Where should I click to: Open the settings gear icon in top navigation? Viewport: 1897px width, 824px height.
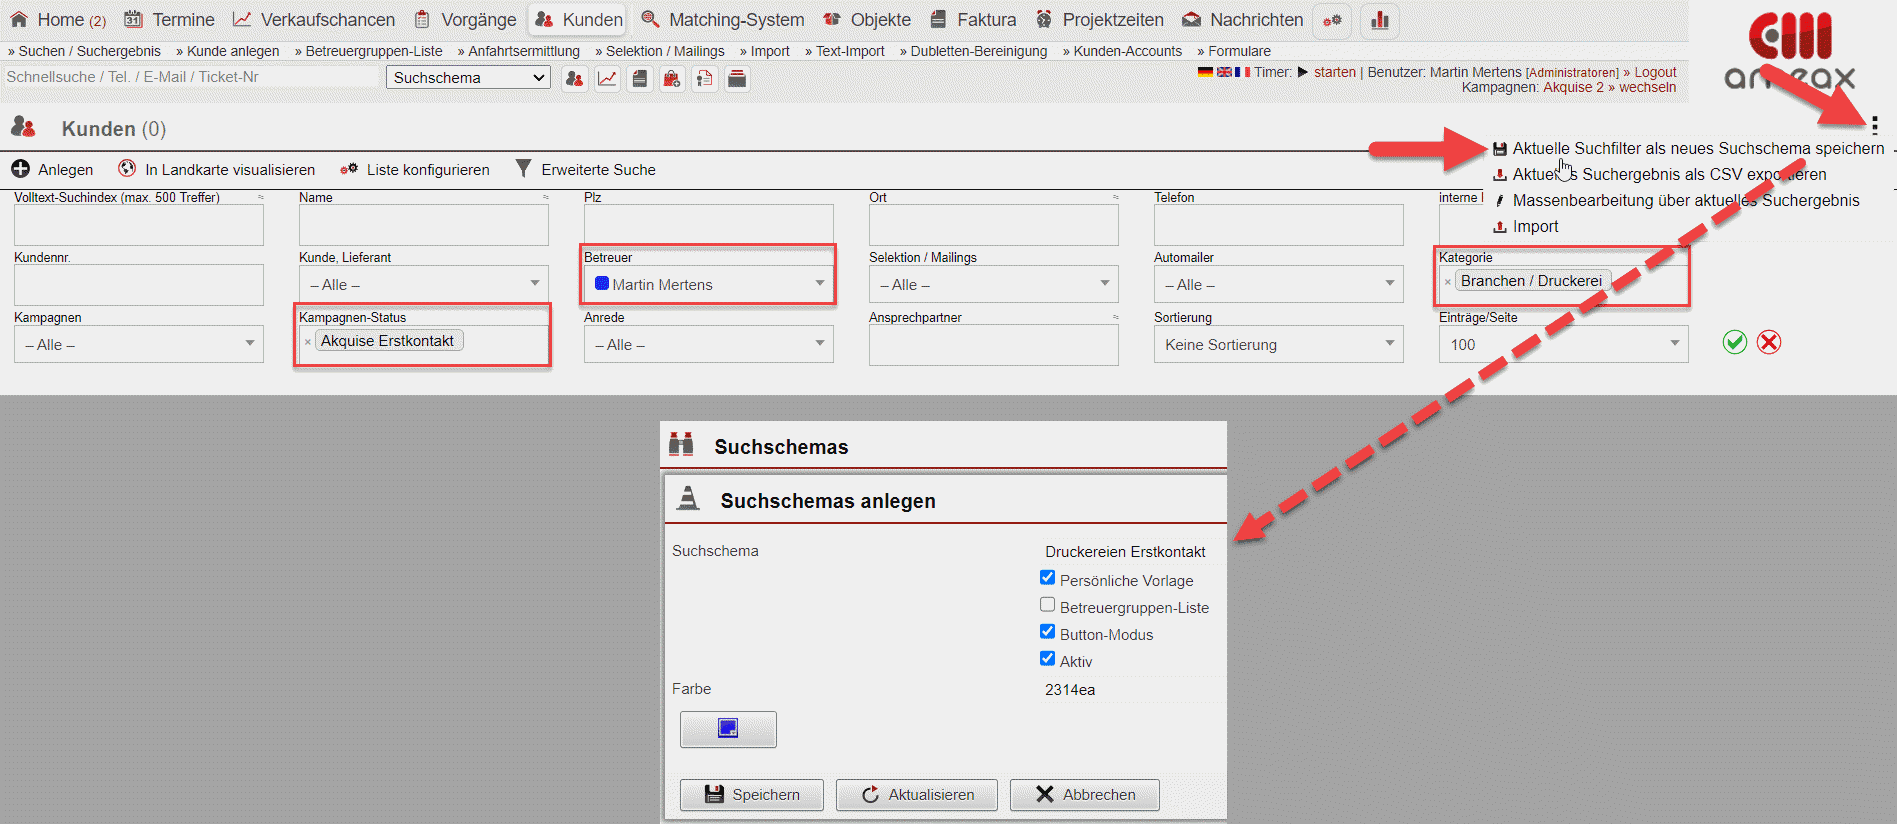pyautogui.click(x=1332, y=20)
